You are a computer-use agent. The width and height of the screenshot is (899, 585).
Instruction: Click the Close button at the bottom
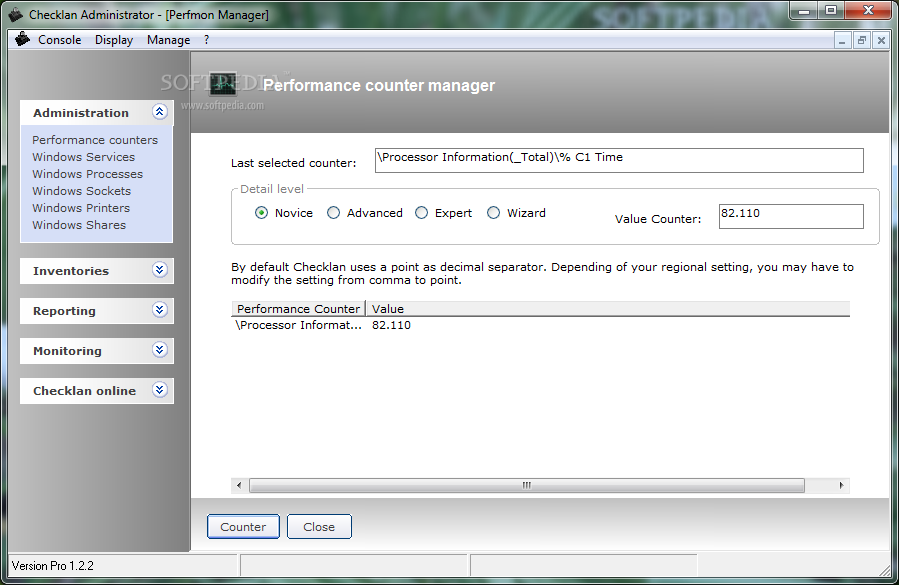319,526
